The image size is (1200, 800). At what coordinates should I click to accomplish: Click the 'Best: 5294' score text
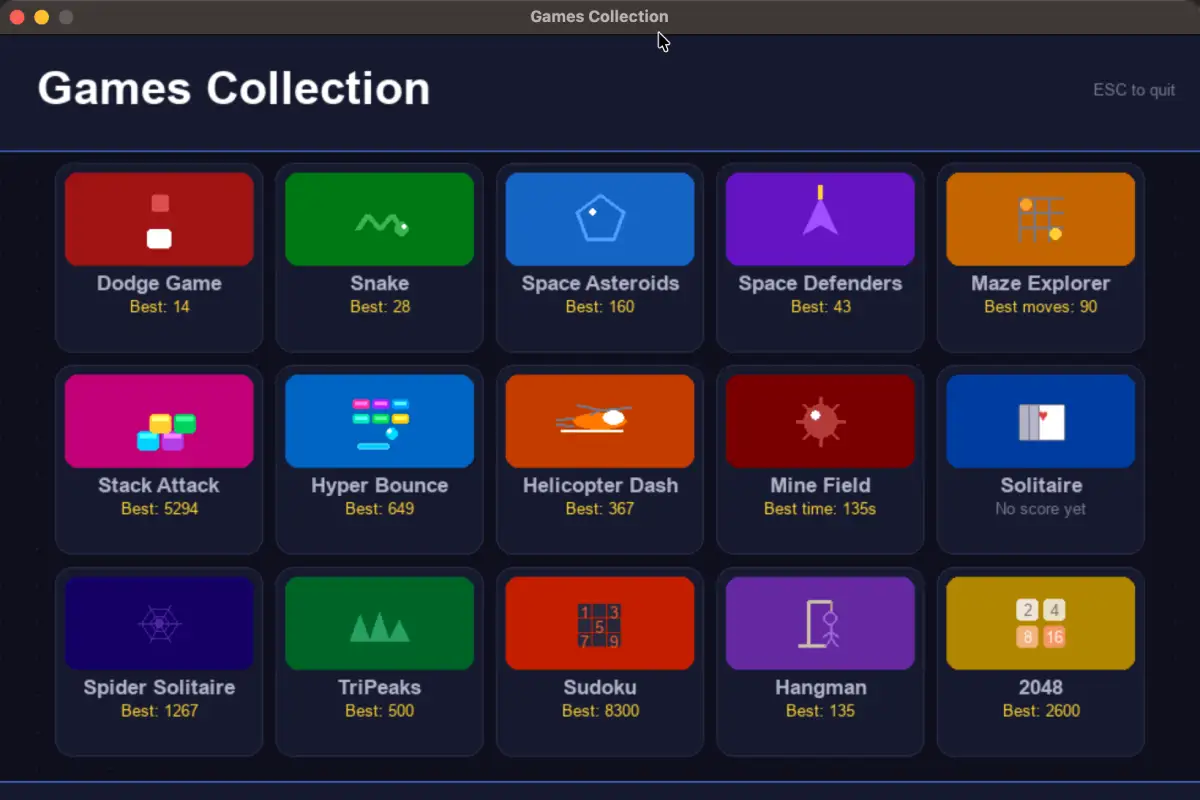point(159,509)
